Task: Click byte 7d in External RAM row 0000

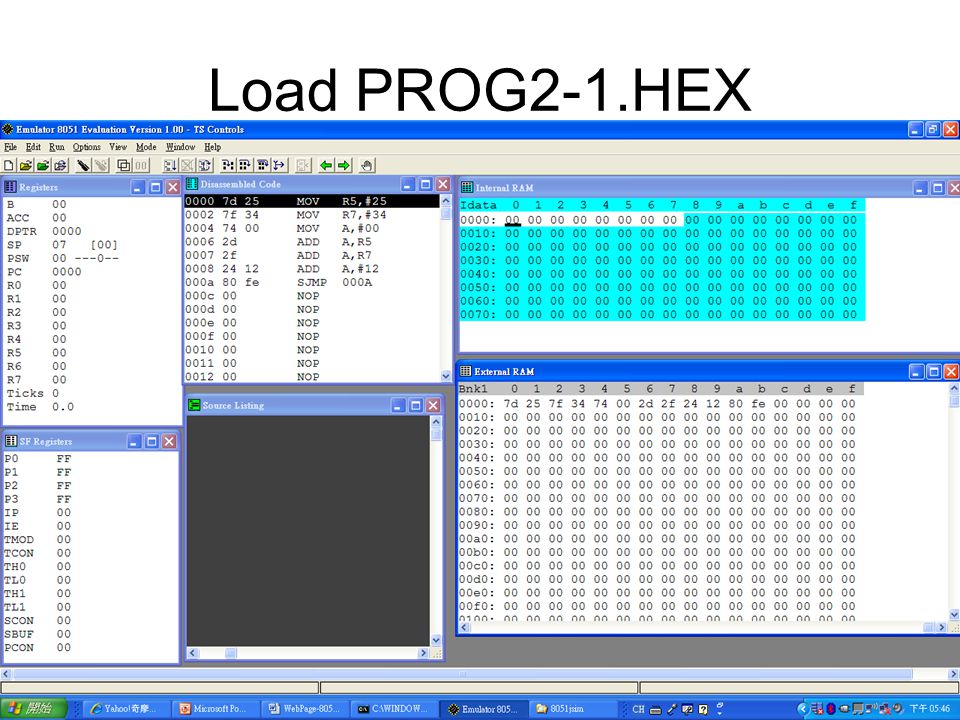Action: click(x=511, y=403)
